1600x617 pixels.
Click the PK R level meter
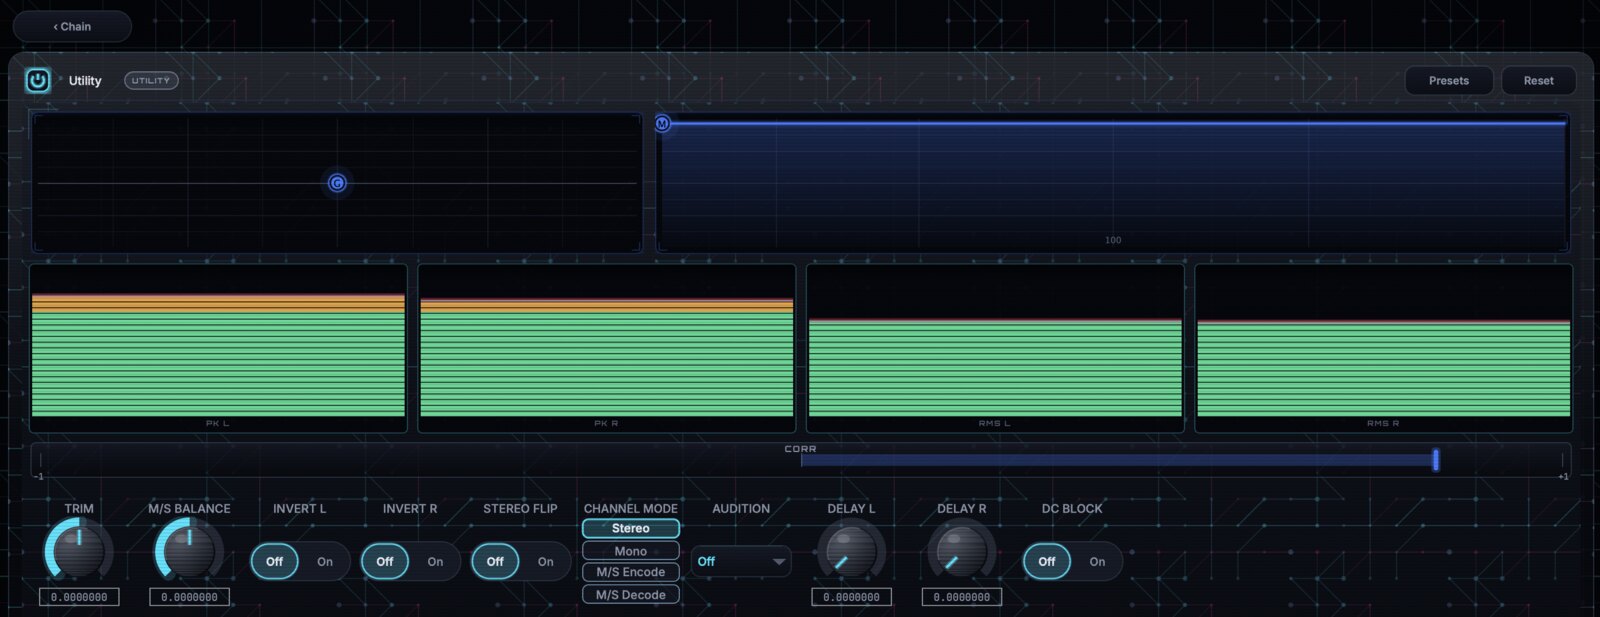point(607,348)
